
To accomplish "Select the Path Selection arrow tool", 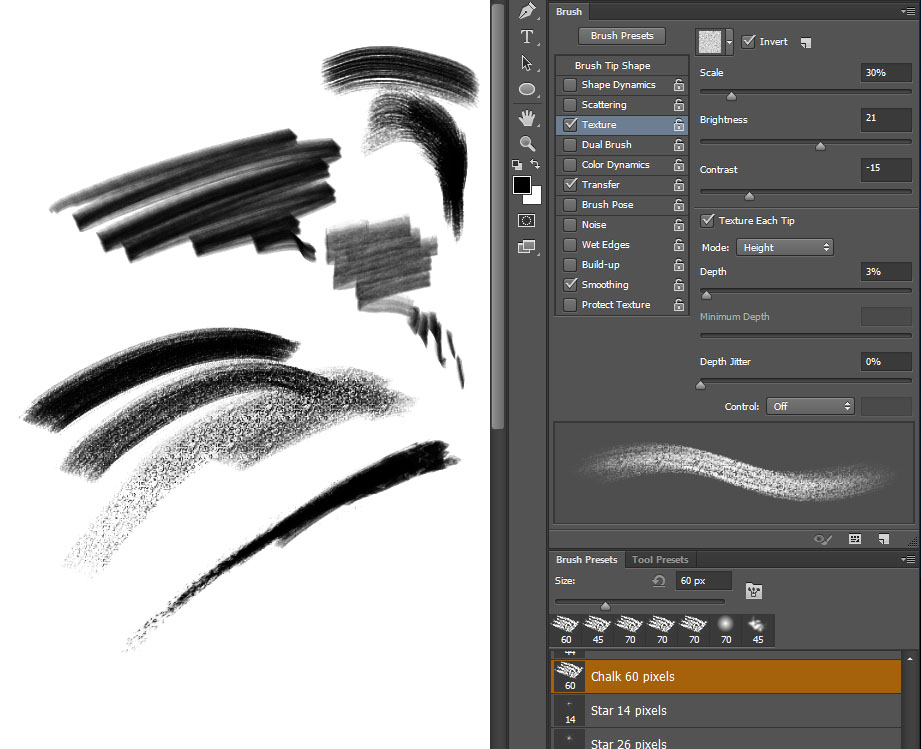I will [526, 63].
